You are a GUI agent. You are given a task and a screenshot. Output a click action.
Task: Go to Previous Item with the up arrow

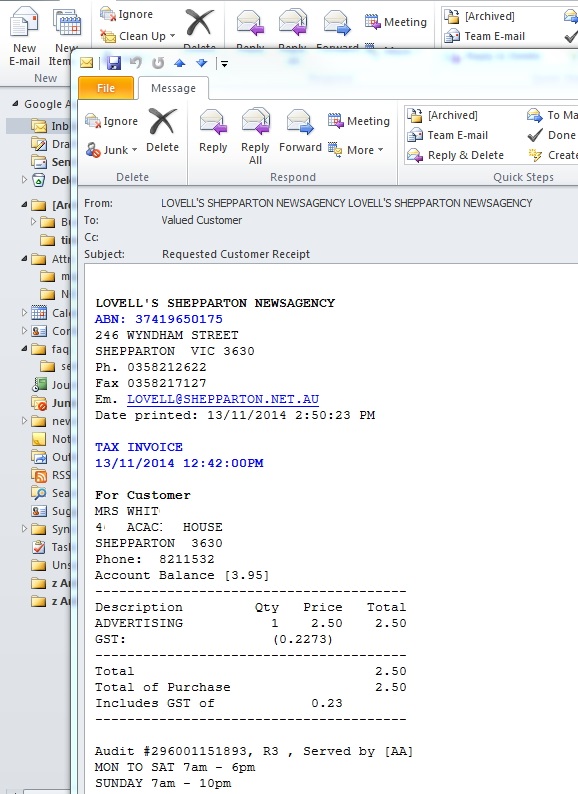[x=179, y=63]
